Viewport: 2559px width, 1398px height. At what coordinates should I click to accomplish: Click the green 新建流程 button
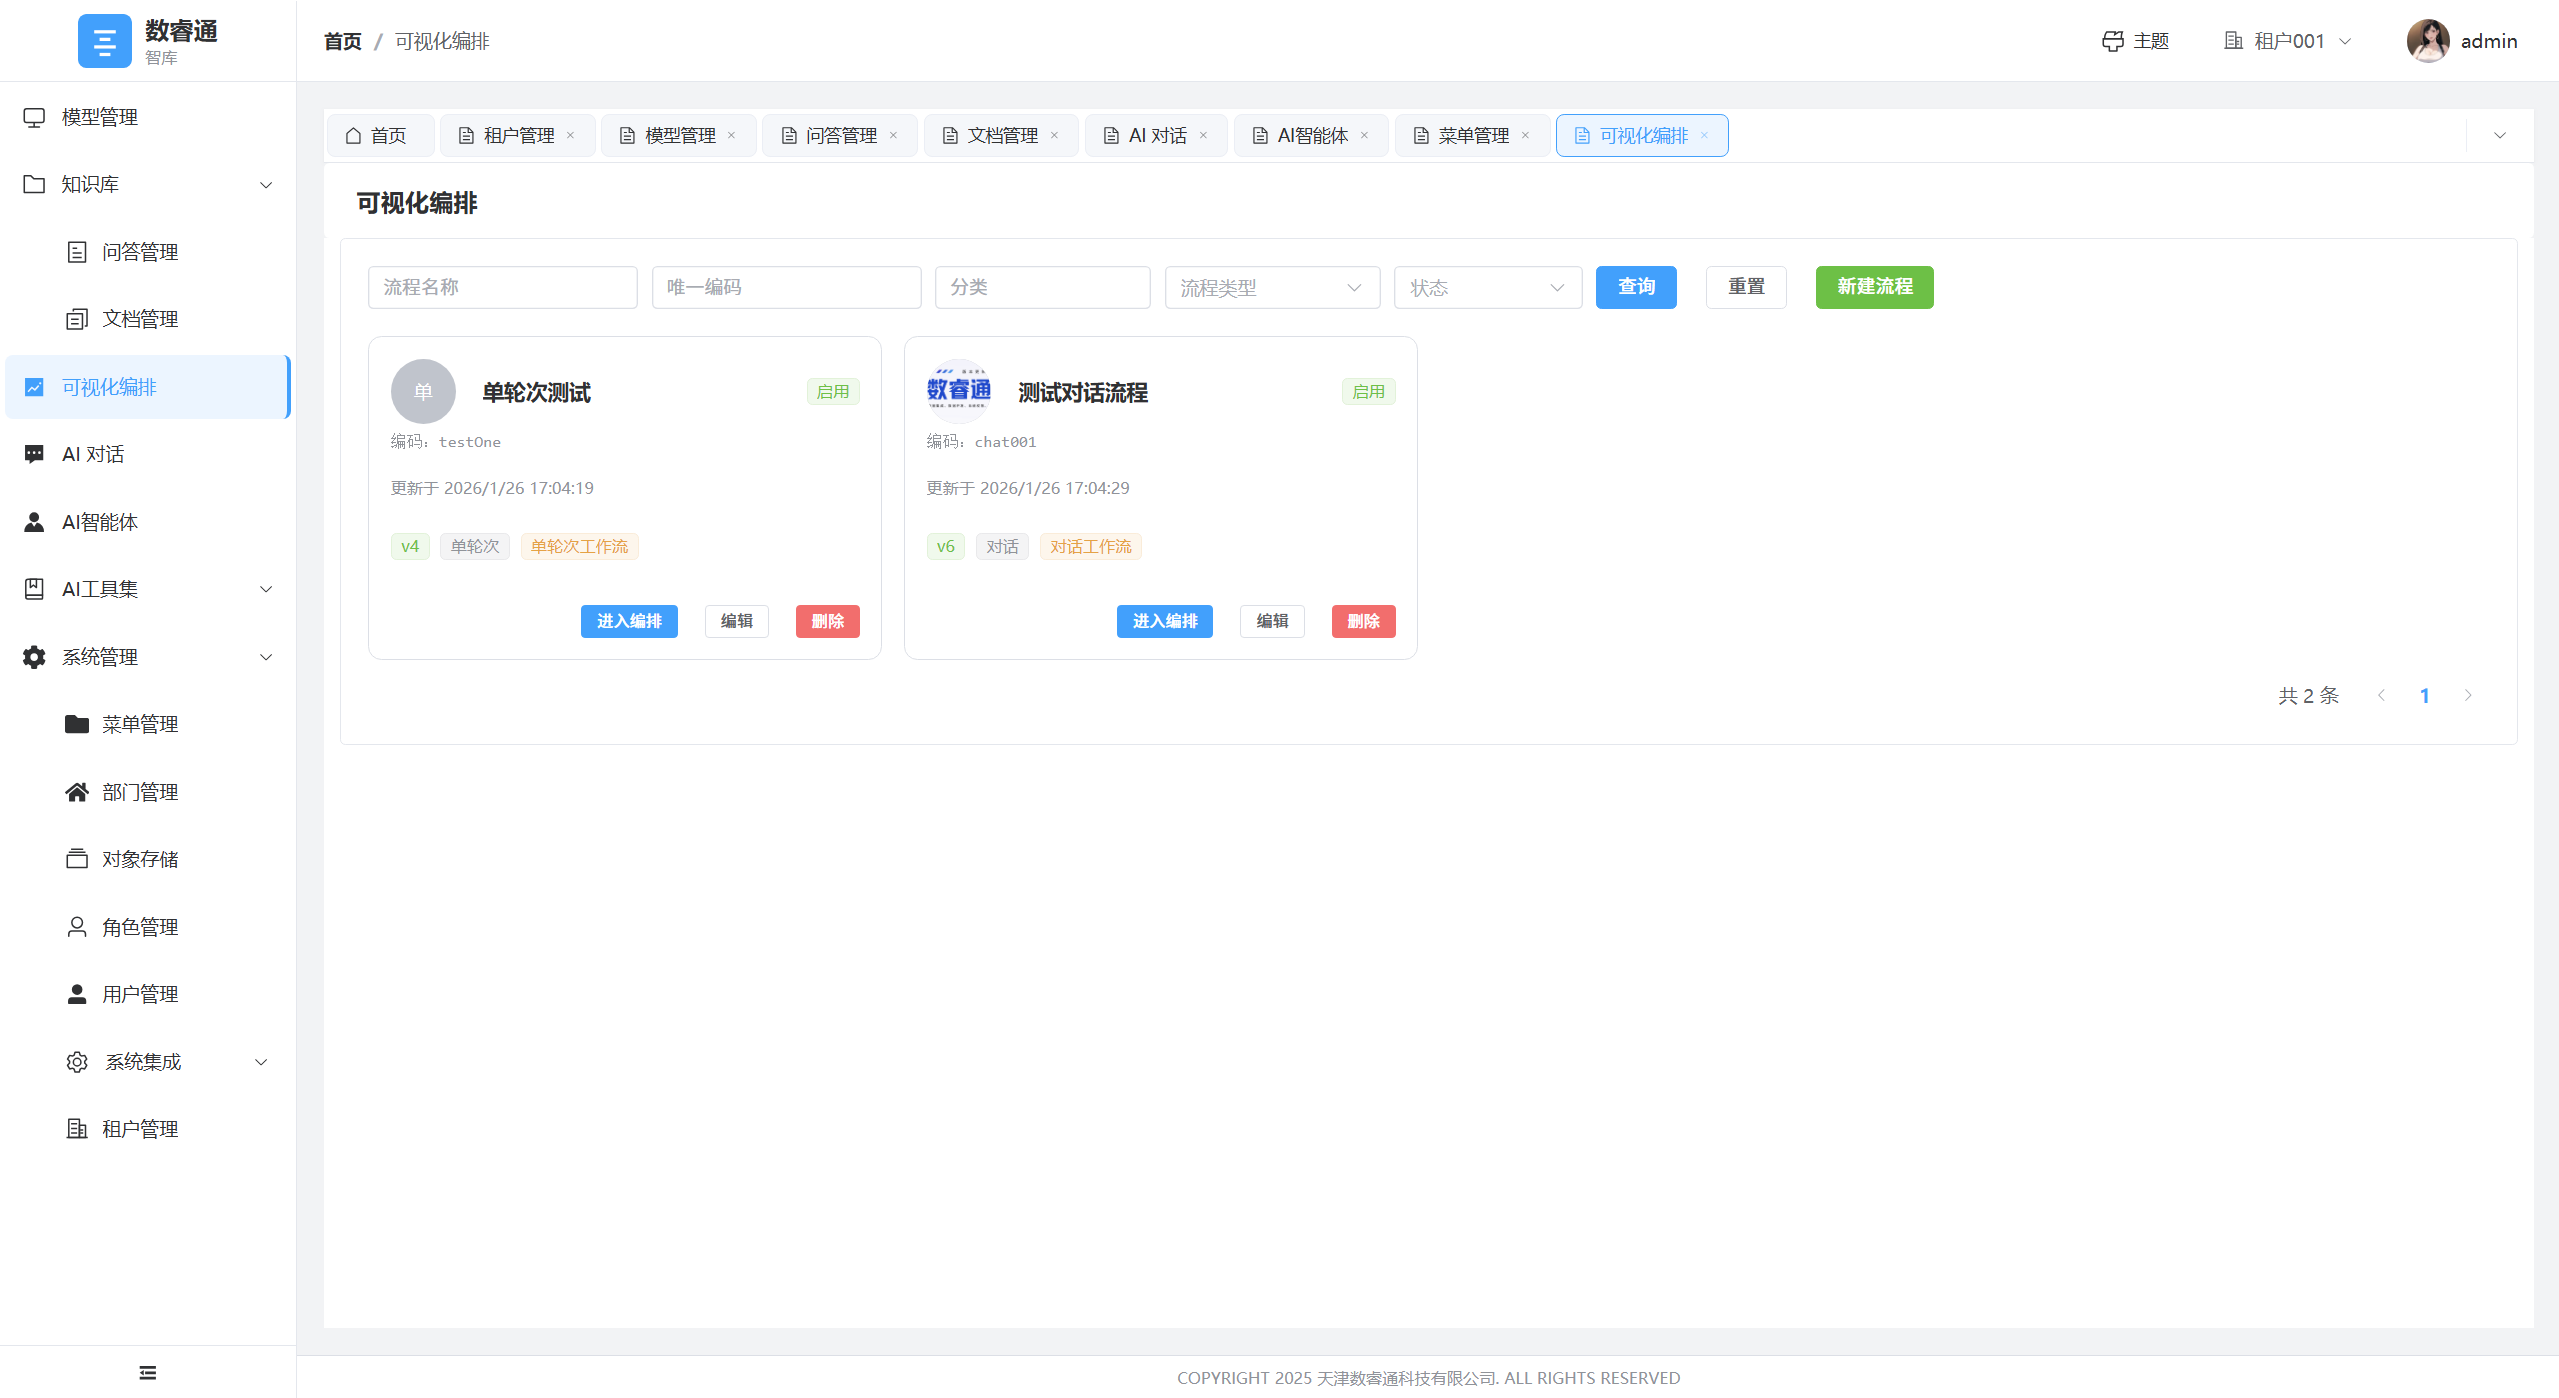(x=1873, y=287)
